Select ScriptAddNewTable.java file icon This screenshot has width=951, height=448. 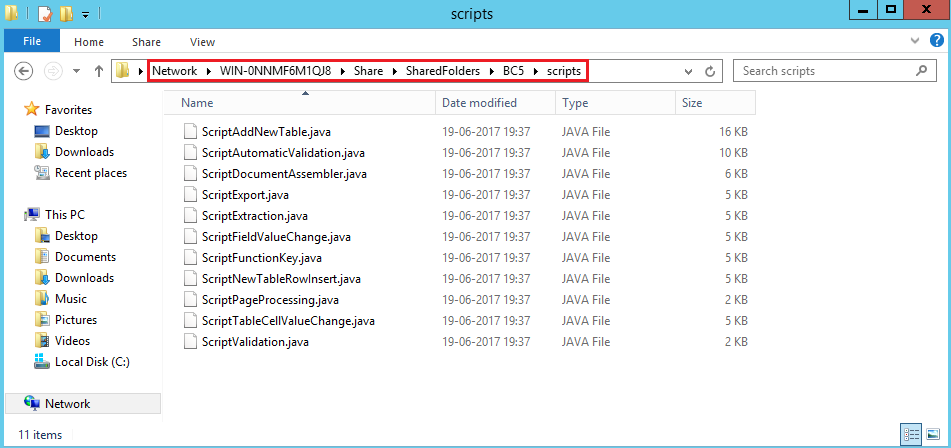pyautogui.click(x=191, y=132)
